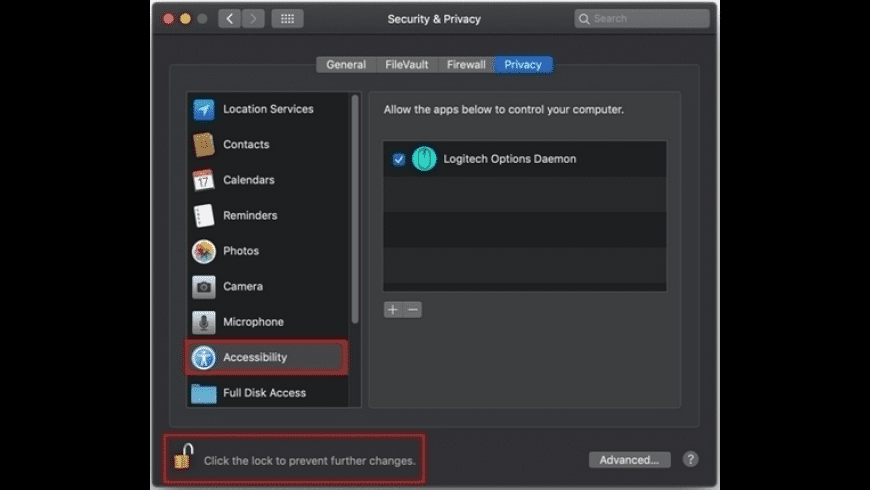Screen dimensions: 870x490
Task: Click the magnifier icon in search field
Action: pyautogui.click(x=584, y=19)
